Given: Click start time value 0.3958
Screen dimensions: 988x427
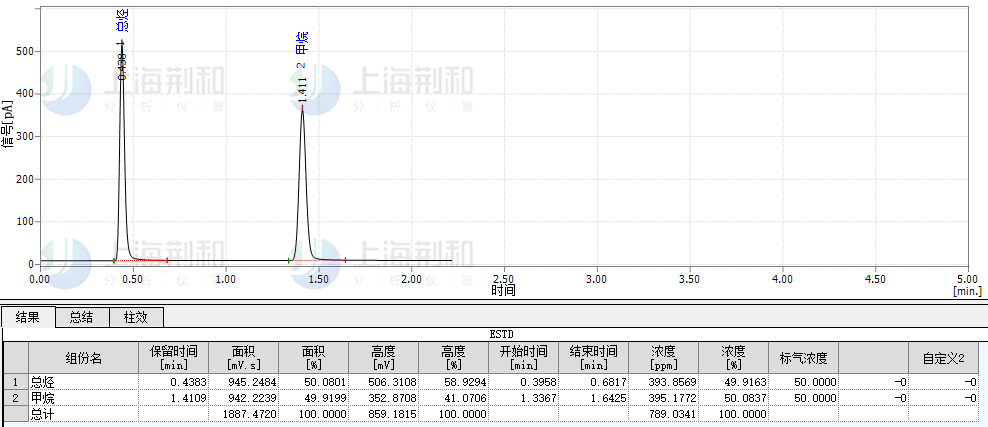Looking at the screenshot, I should click(537, 382).
